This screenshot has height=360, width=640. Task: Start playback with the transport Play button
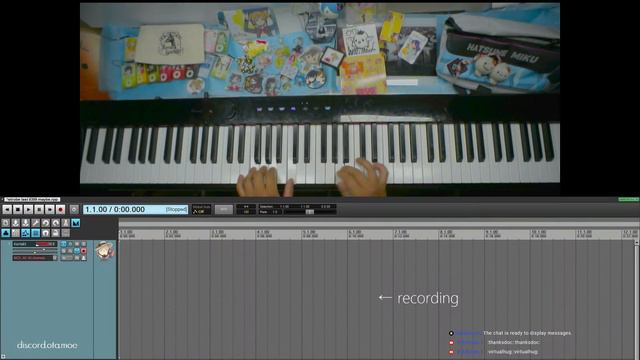tap(29, 209)
